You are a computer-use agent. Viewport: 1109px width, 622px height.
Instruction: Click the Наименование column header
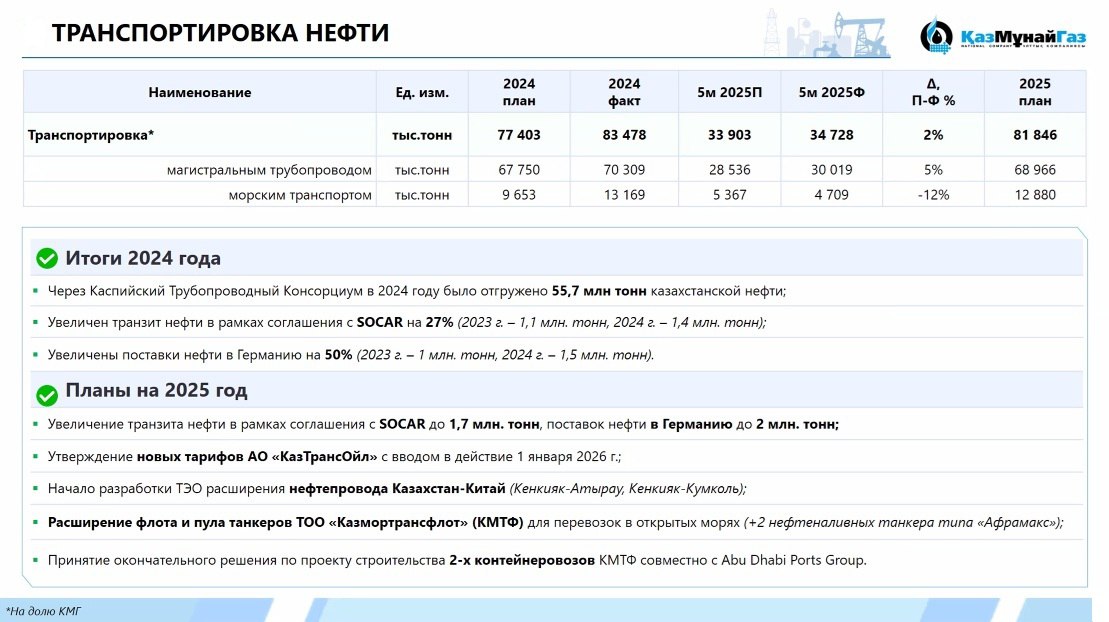[199, 92]
